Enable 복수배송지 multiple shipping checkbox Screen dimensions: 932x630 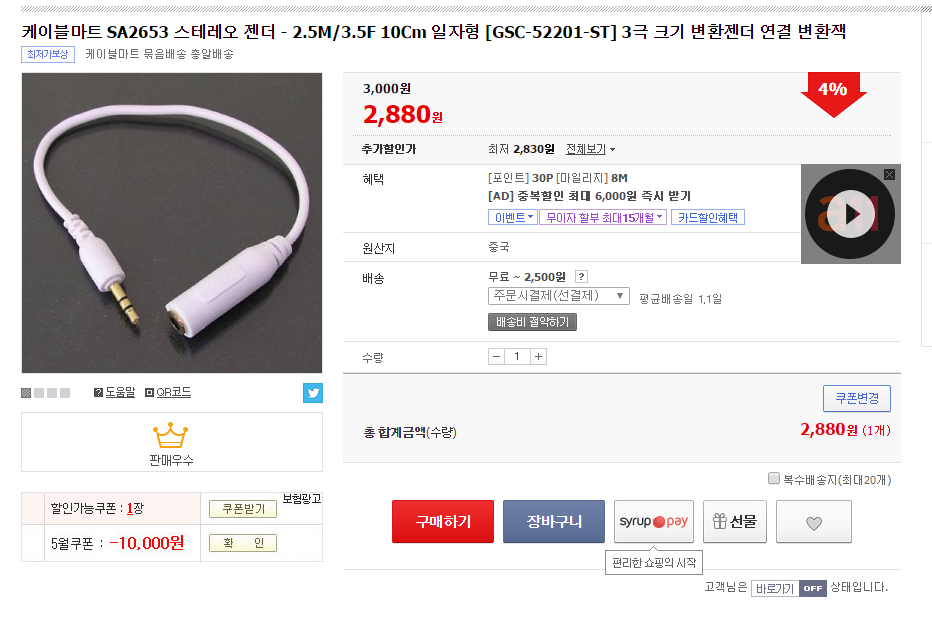pos(774,478)
